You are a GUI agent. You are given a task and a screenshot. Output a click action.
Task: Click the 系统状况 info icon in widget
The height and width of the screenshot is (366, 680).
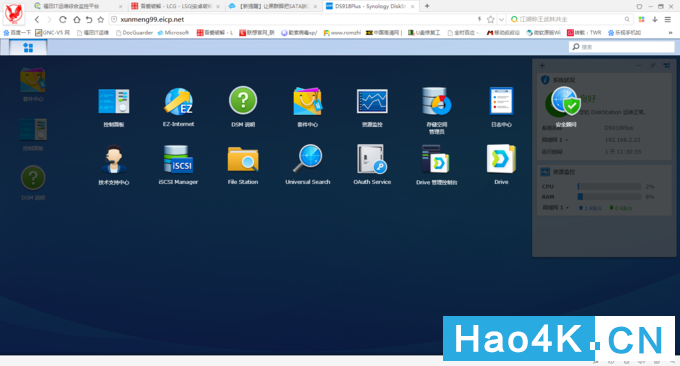[x=545, y=80]
